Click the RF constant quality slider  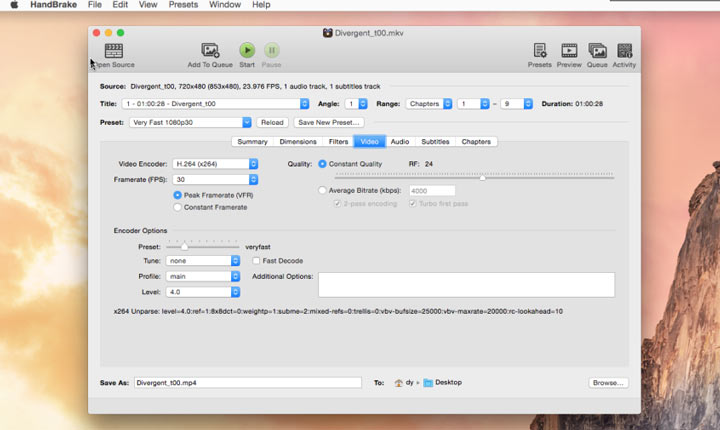coord(474,177)
